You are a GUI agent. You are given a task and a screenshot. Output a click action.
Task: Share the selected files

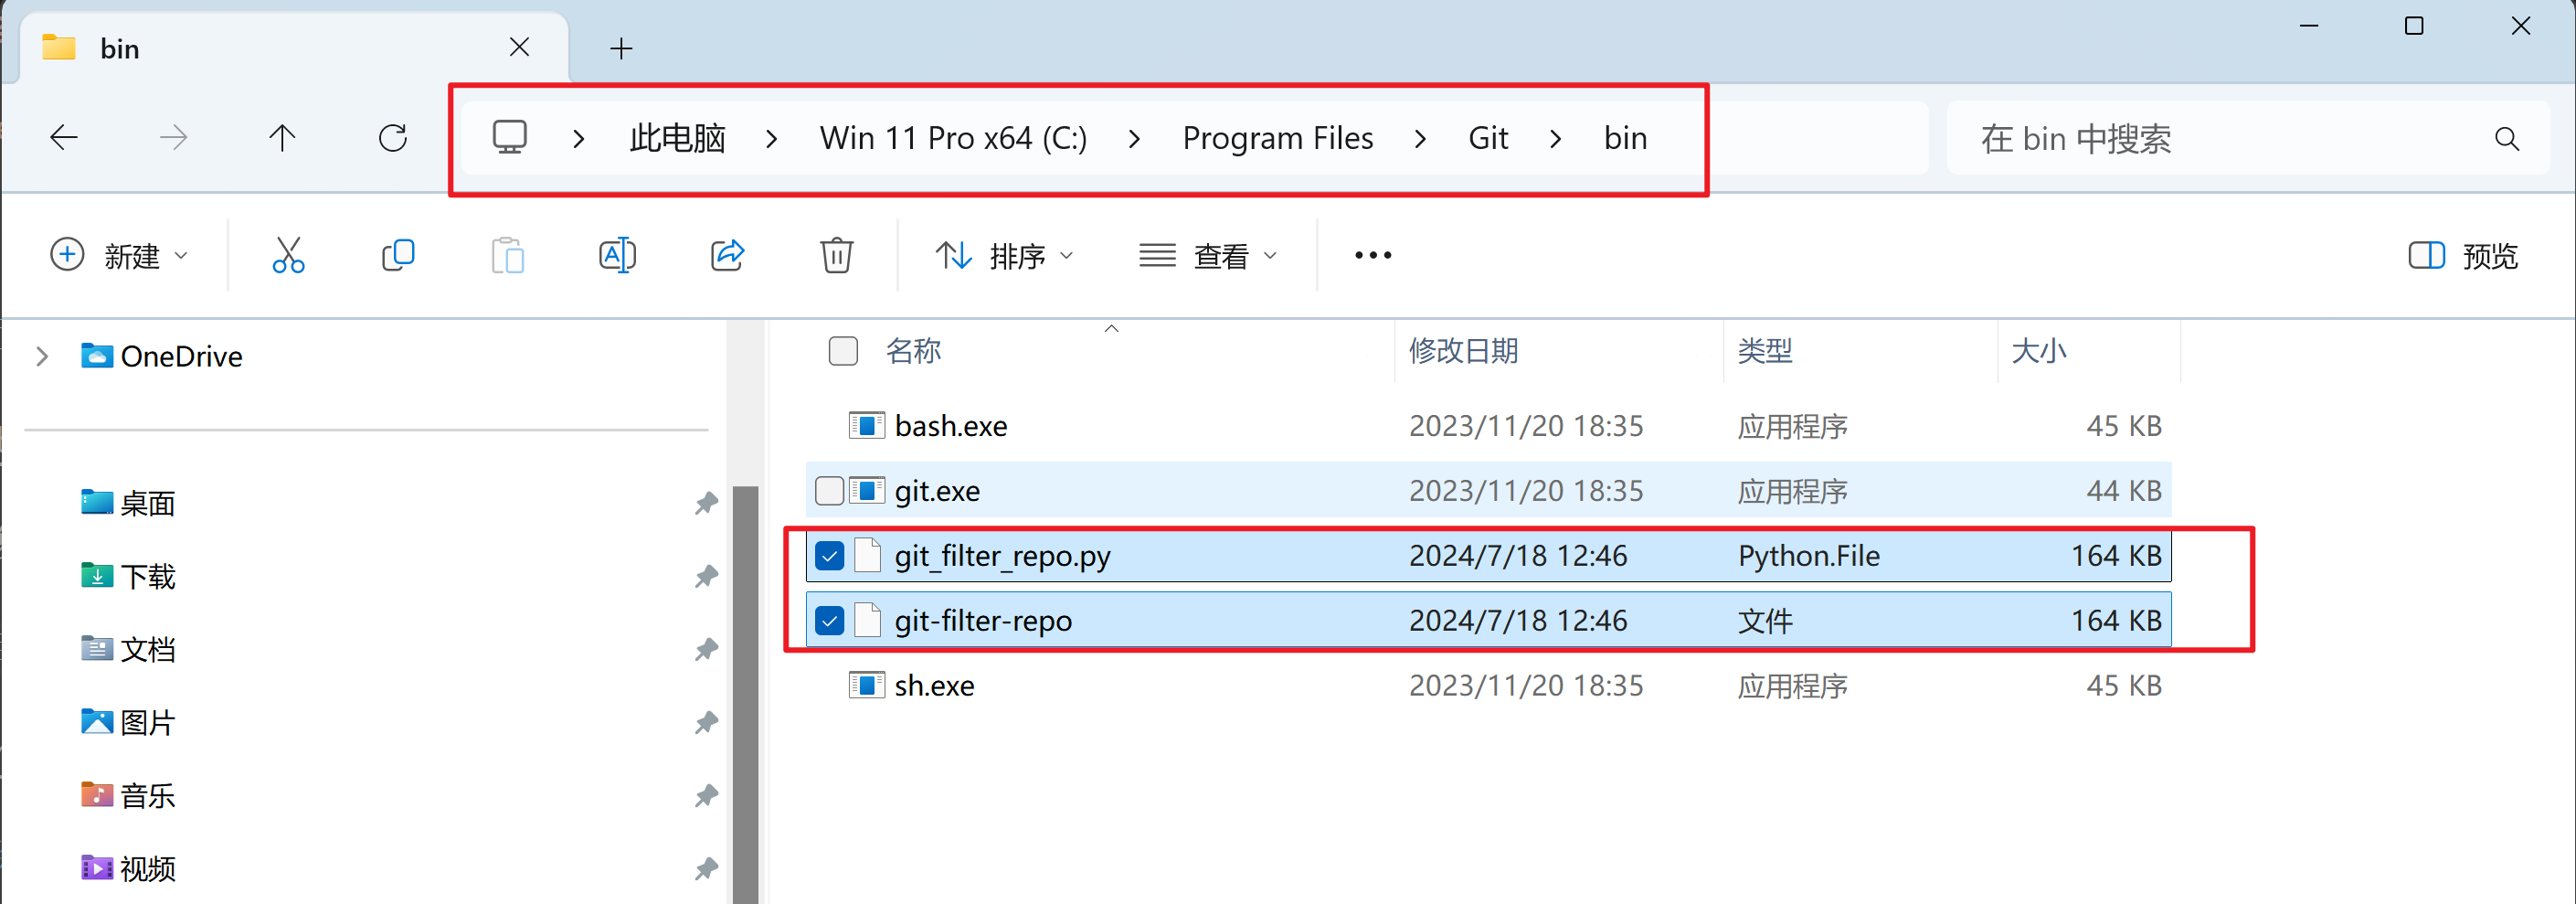pos(727,255)
